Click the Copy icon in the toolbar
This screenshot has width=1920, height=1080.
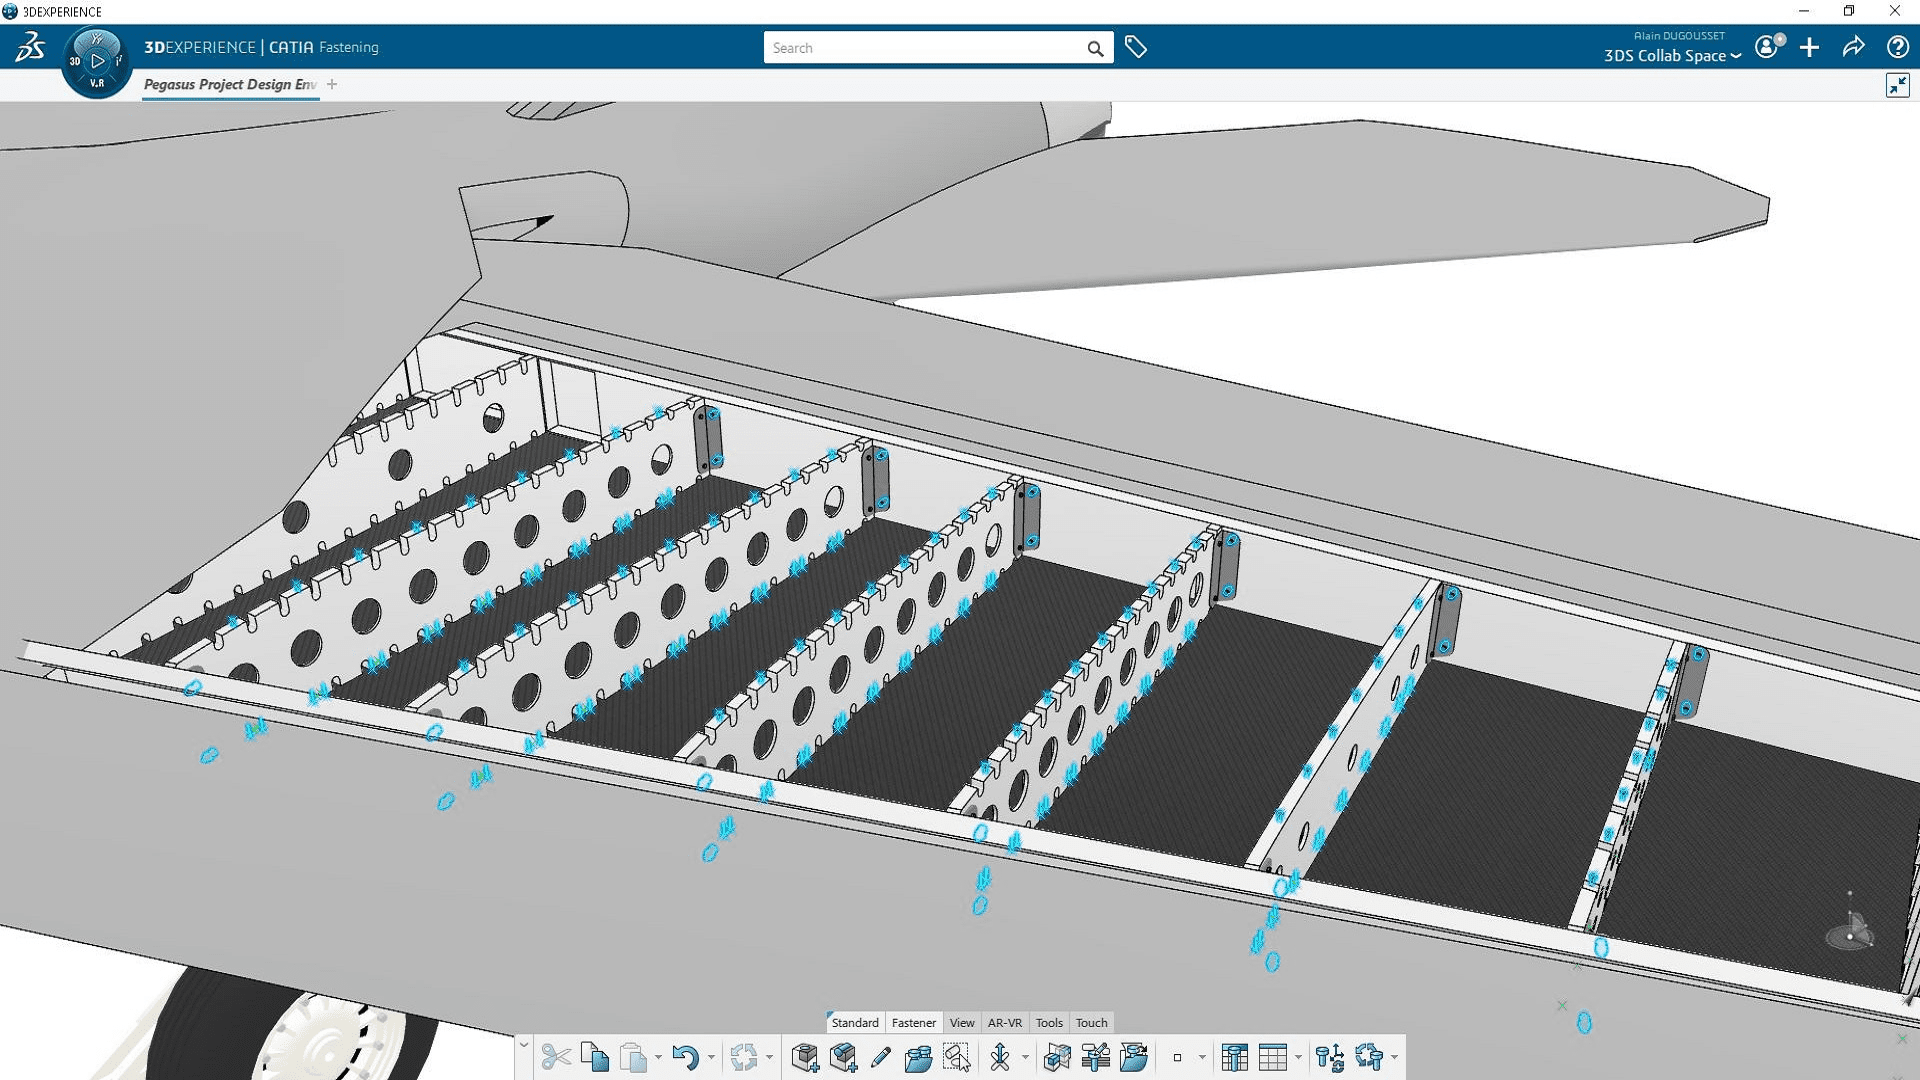pyautogui.click(x=595, y=1057)
